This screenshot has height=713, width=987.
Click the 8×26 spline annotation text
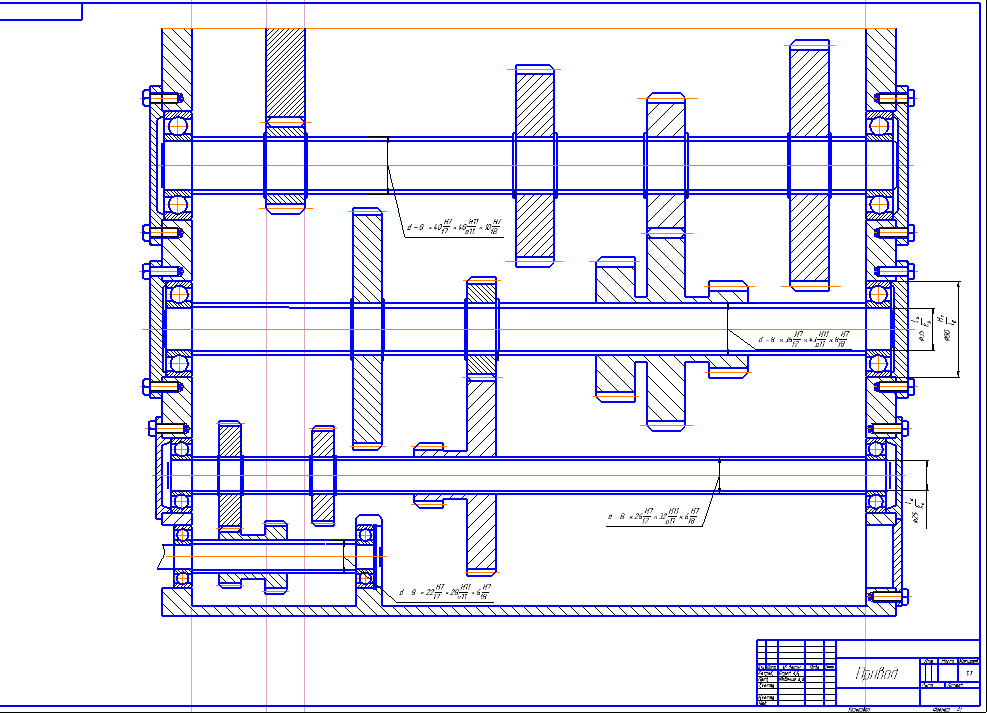655,516
